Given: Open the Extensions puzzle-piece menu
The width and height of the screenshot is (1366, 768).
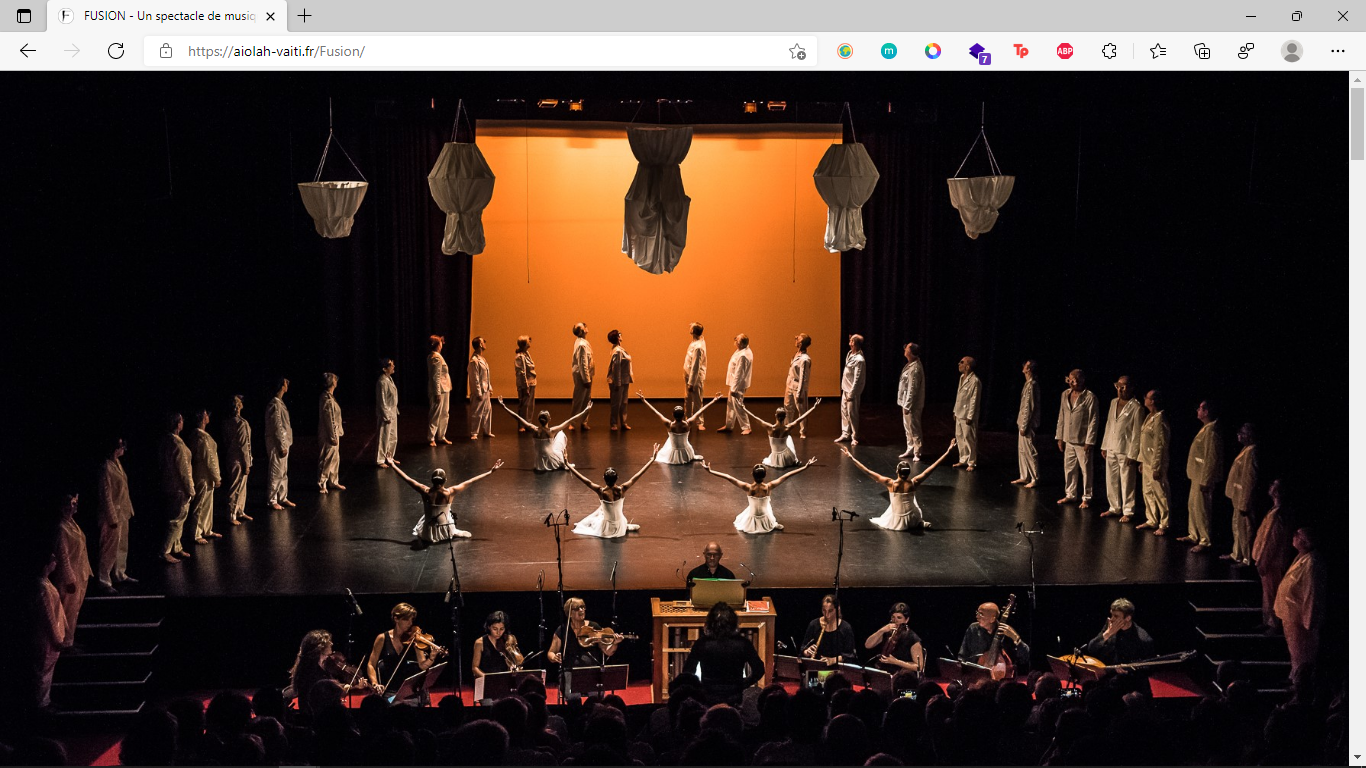Looking at the screenshot, I should point(1108,50).
